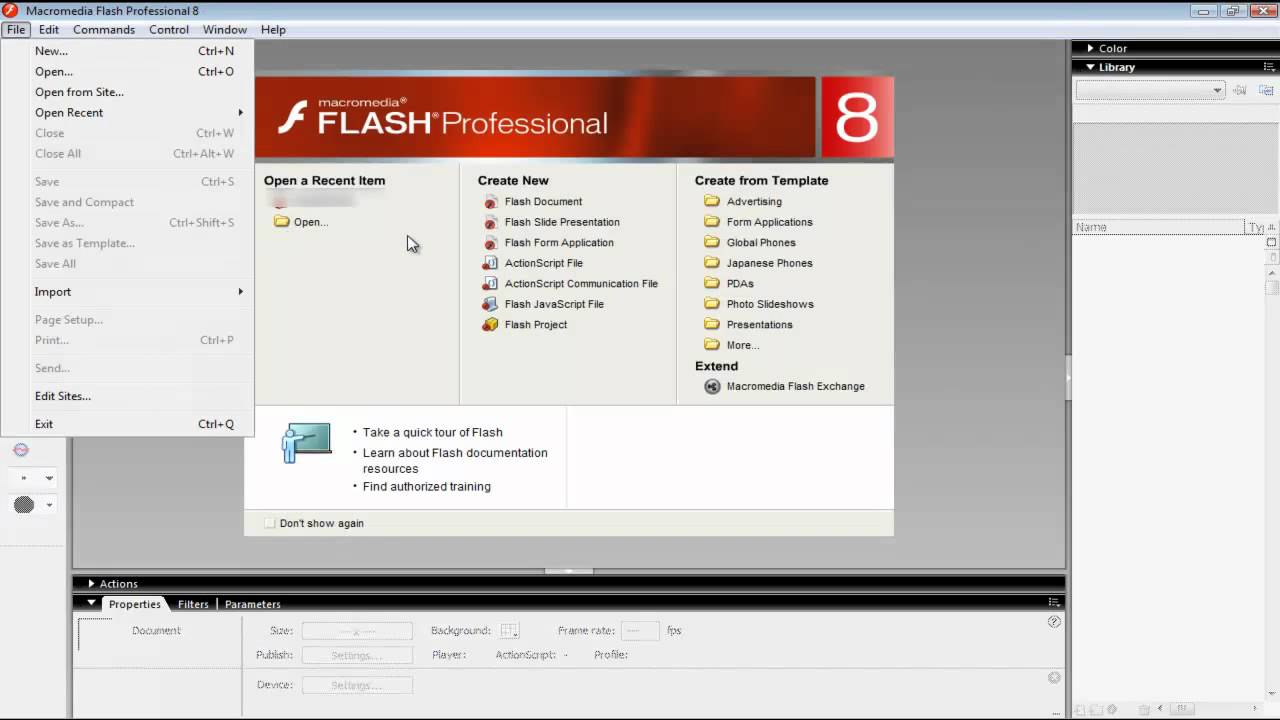The image size is (1280, 720).
Task: Collapse the Library panel
Action: tap(1091, 67)
